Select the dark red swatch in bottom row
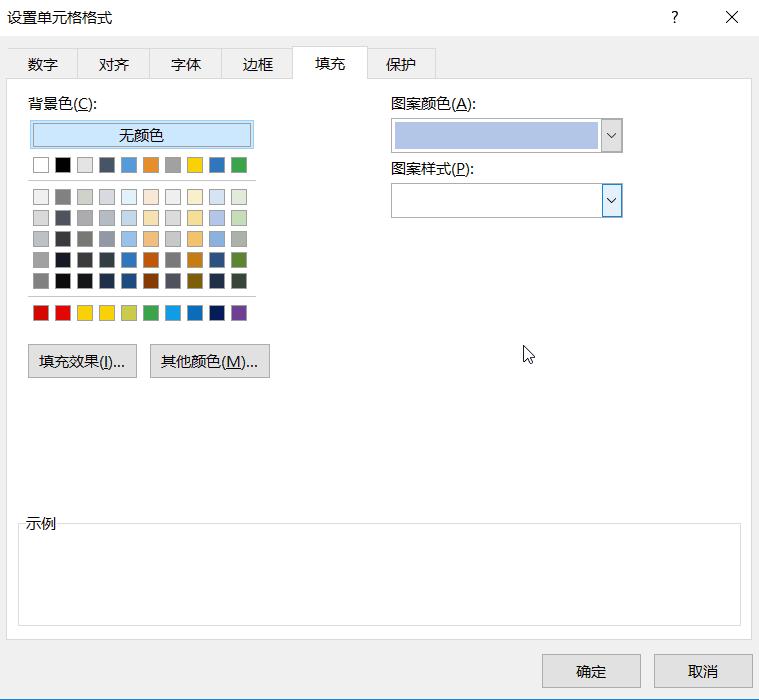 (x=41, y=313)
